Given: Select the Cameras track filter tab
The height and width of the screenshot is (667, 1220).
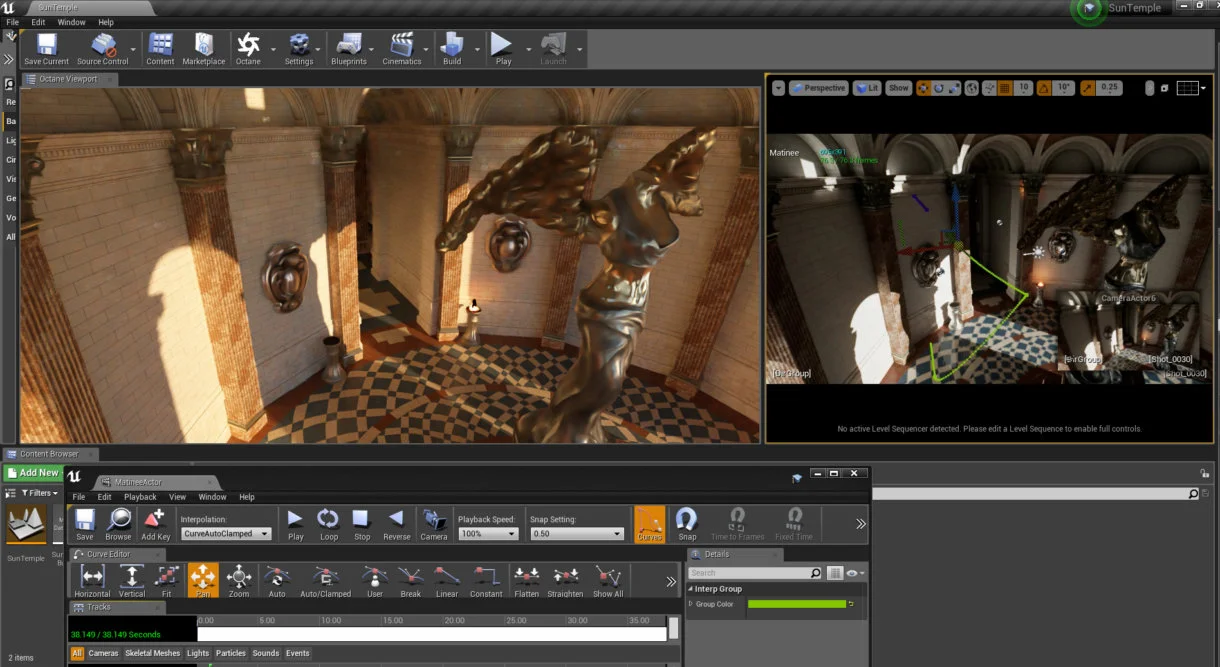Looking at the screenshot, I should point(103,653).
